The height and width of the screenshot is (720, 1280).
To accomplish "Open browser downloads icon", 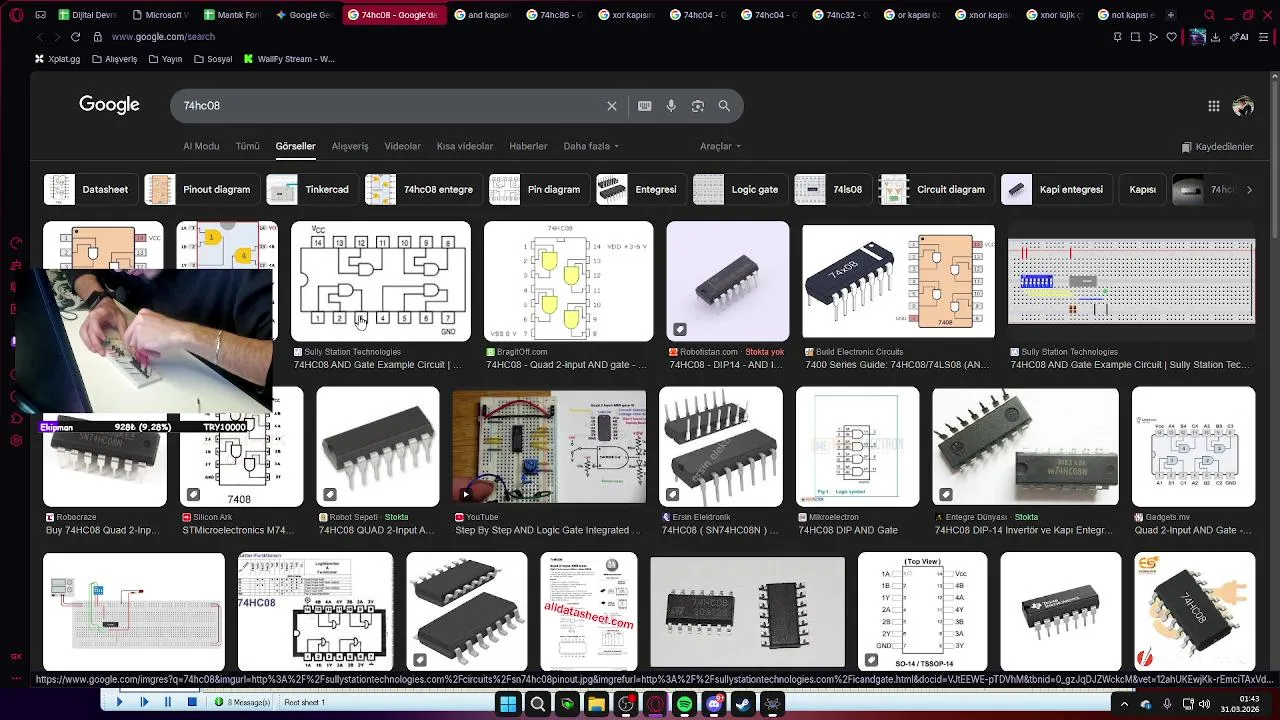I will coord(1215,37).
